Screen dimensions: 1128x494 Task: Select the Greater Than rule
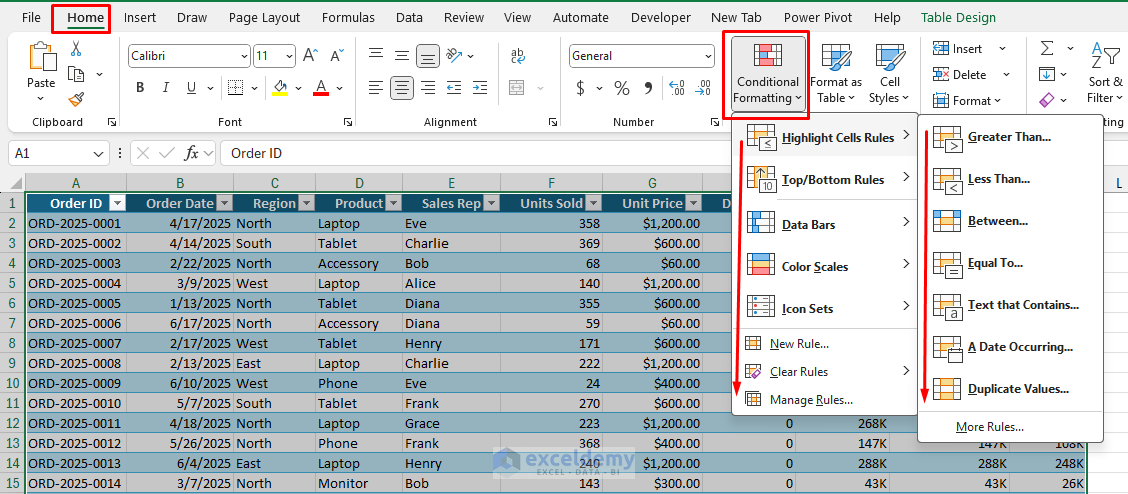coord(1010,137)
